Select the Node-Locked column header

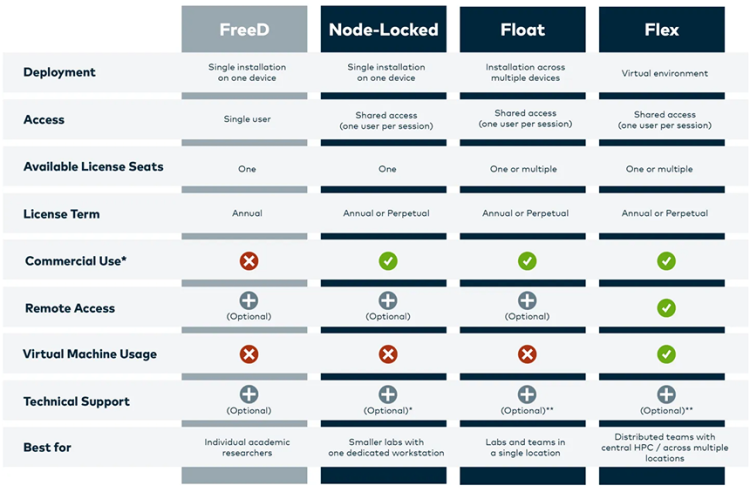384,29
